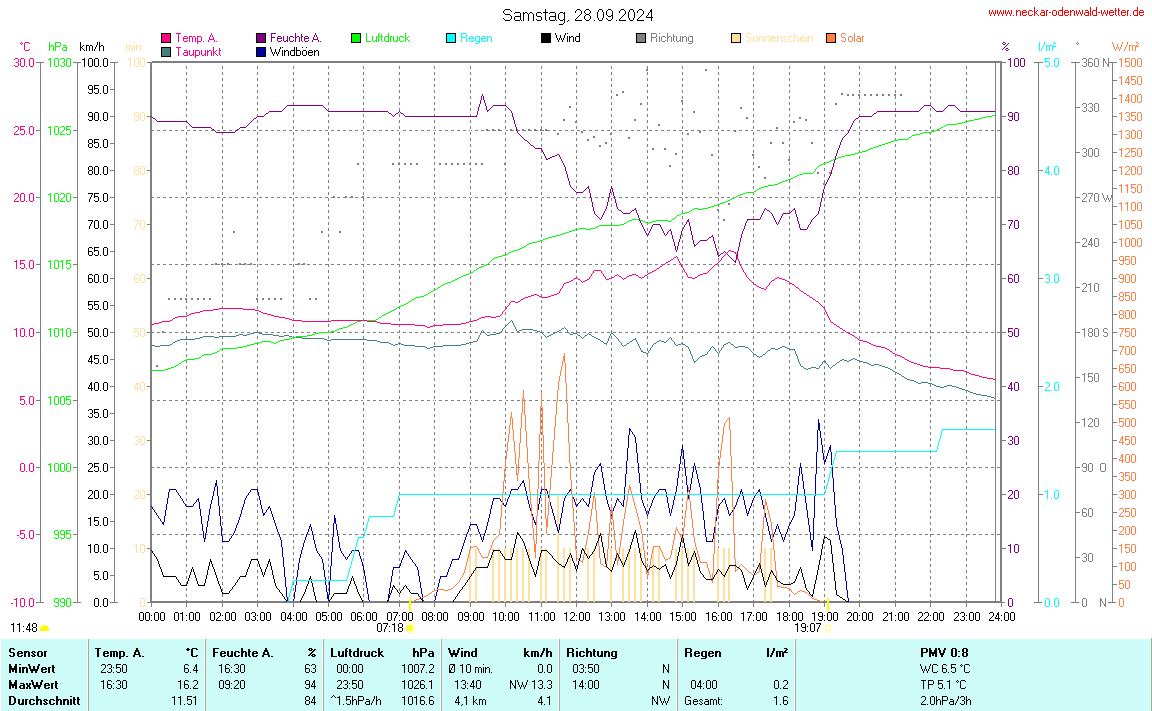This screenshot has height=711, width=1152.
Task: Click the teal Taupunkt legend swatch
Action: 166,51
